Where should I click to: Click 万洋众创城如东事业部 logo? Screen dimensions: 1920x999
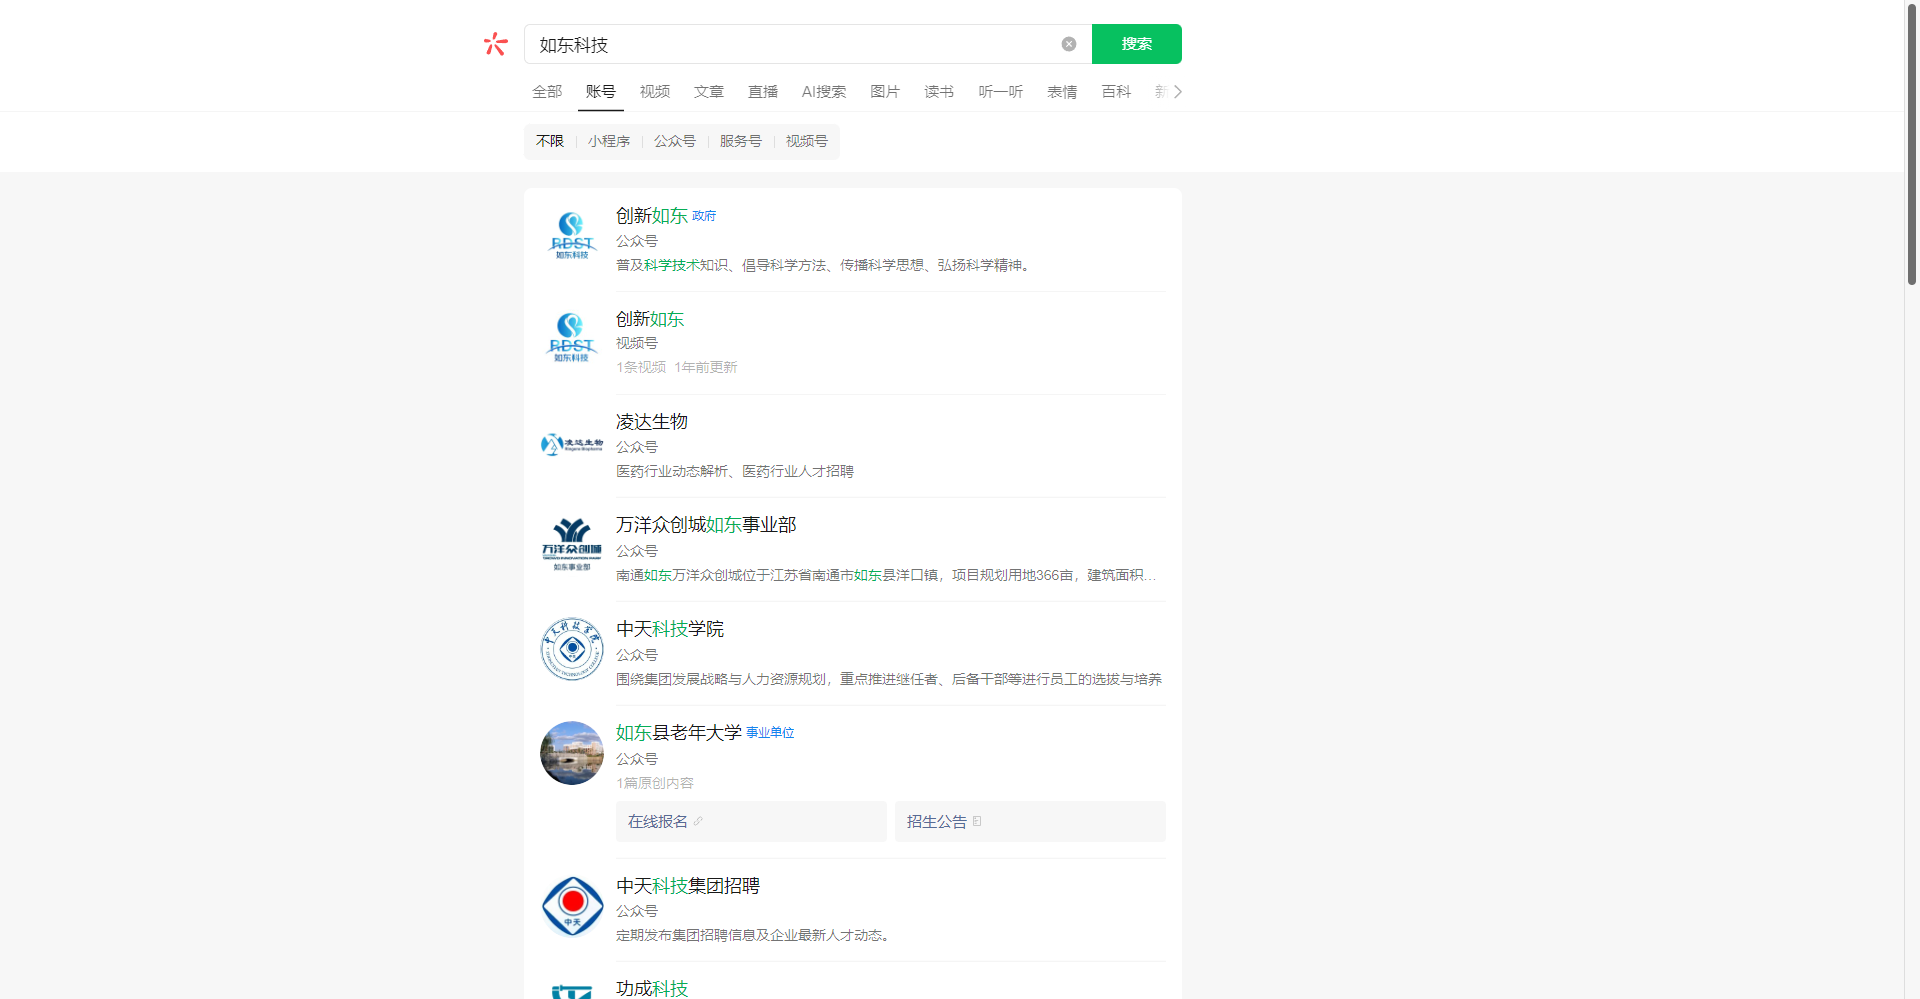pos(572,546)
